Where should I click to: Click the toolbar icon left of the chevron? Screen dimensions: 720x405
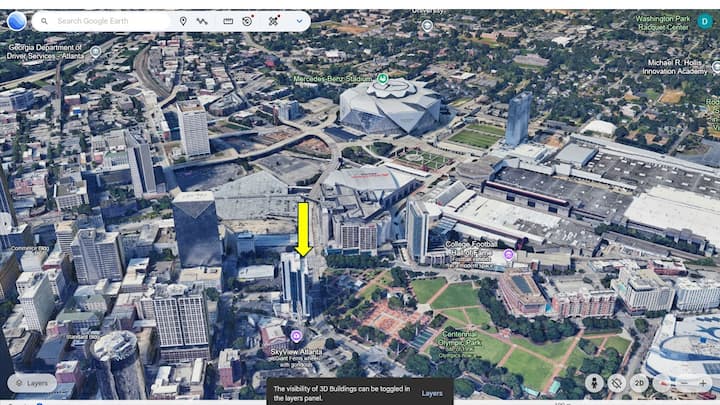pos(274,21)
